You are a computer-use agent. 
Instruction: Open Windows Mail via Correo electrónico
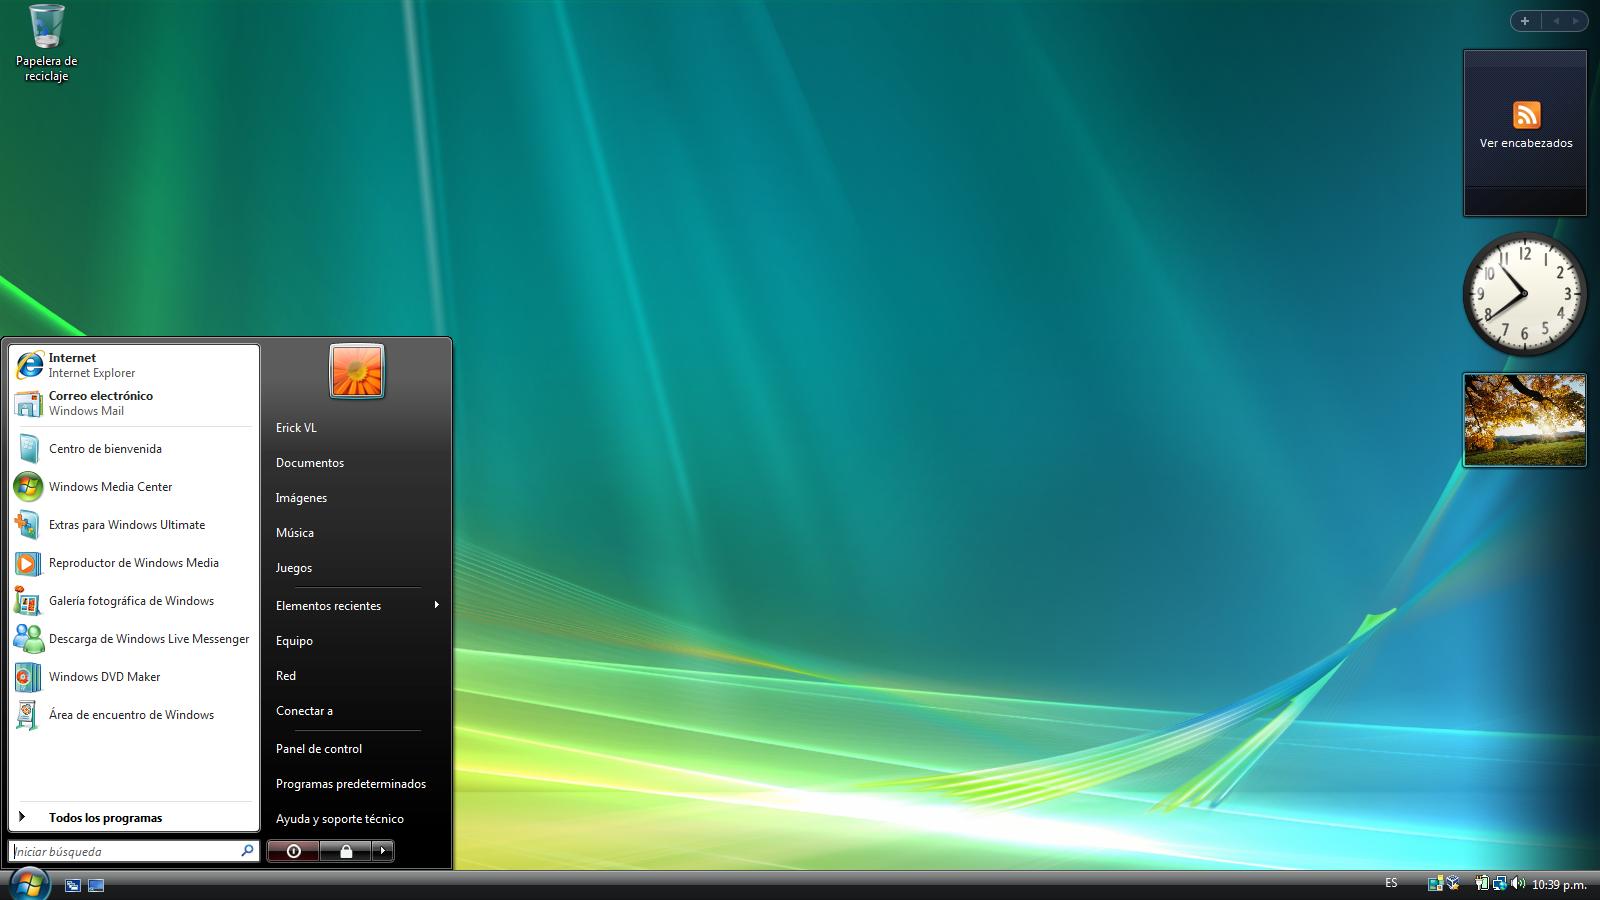101,402
